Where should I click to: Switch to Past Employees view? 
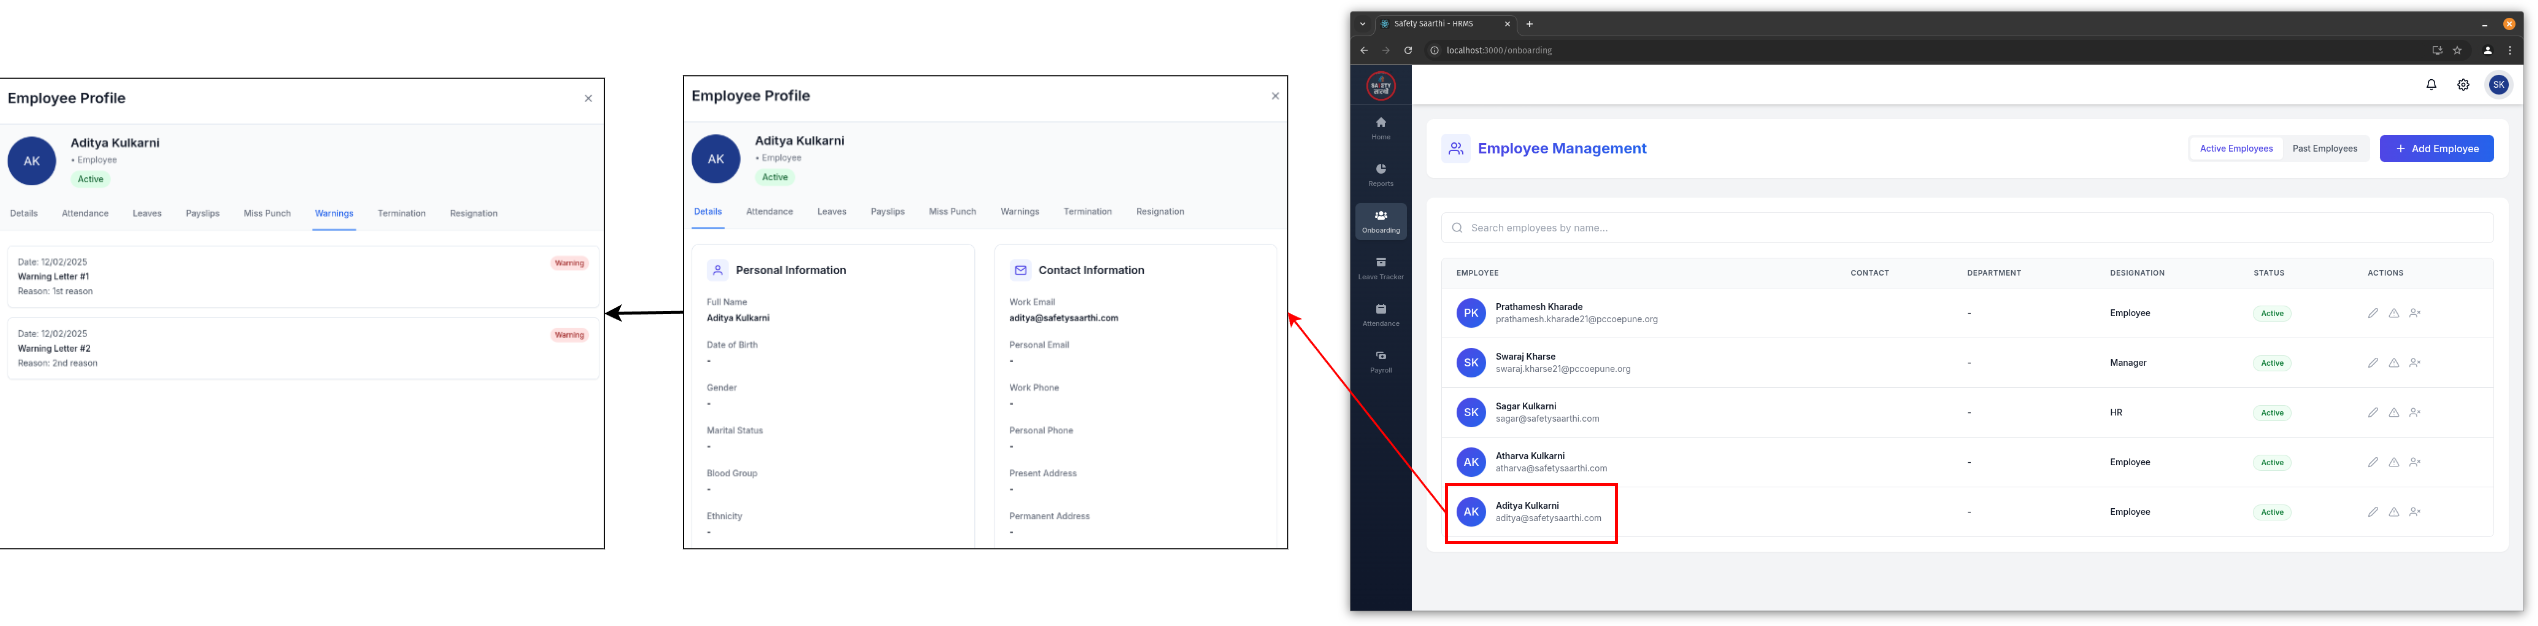point(2324,149)
